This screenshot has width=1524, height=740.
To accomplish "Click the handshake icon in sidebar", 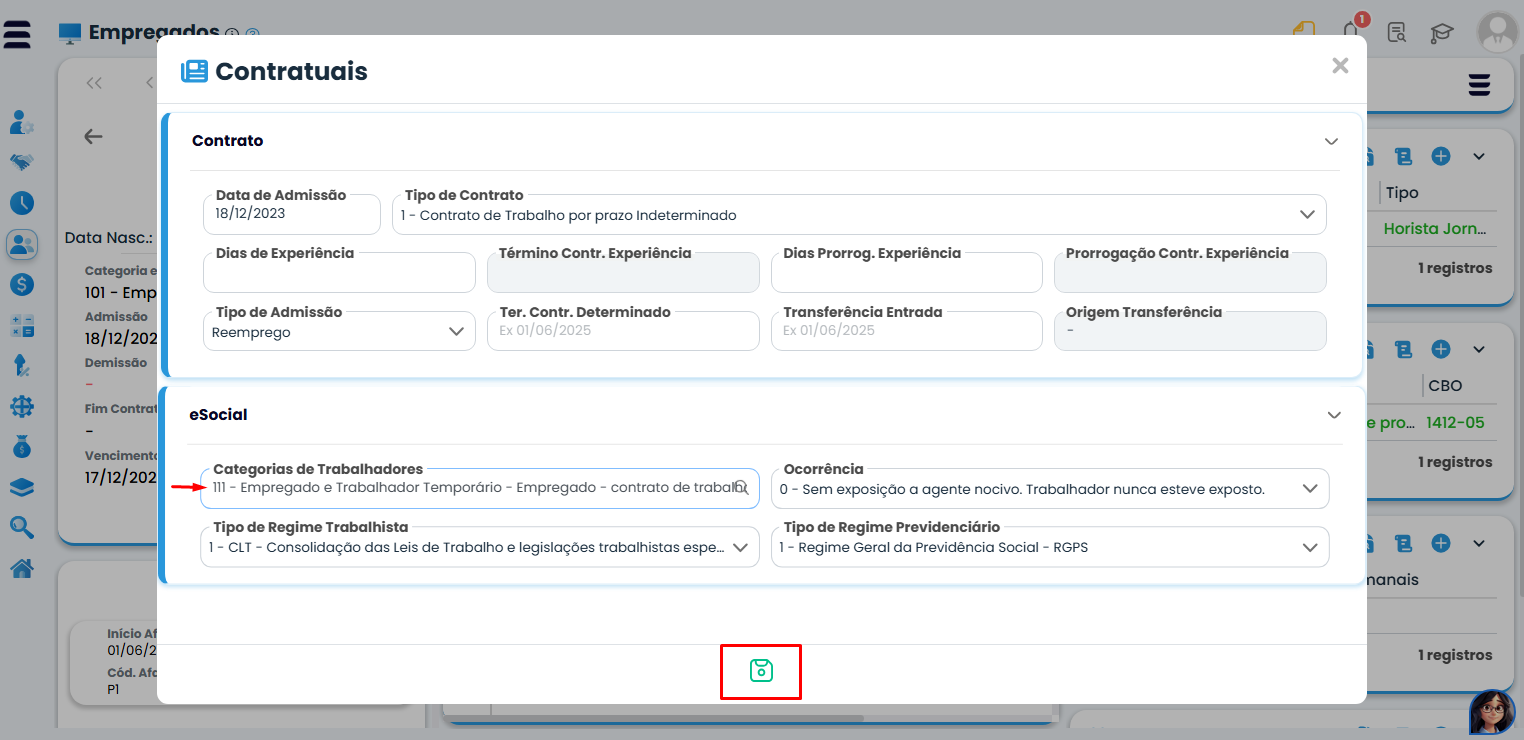I will [22, 162].
